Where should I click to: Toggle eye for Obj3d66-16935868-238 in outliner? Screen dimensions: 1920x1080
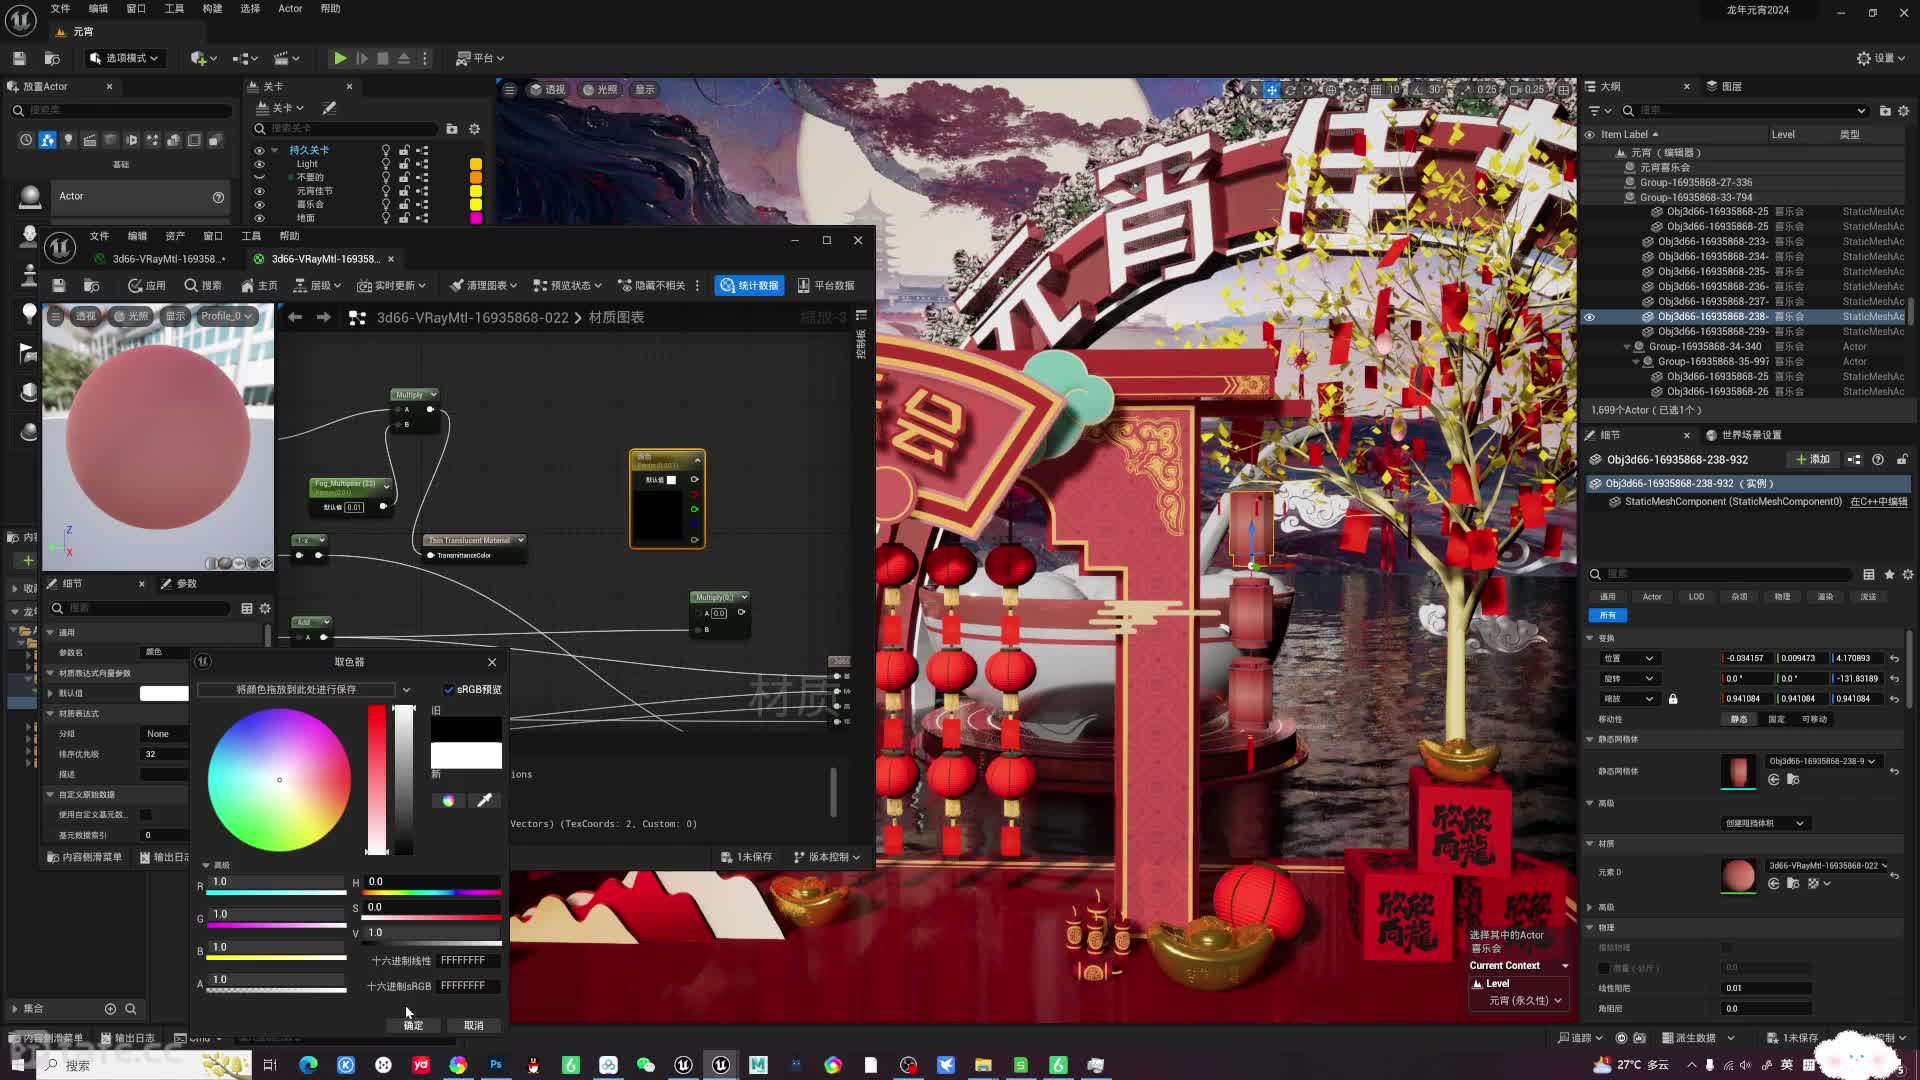(x=1589, y=317)
